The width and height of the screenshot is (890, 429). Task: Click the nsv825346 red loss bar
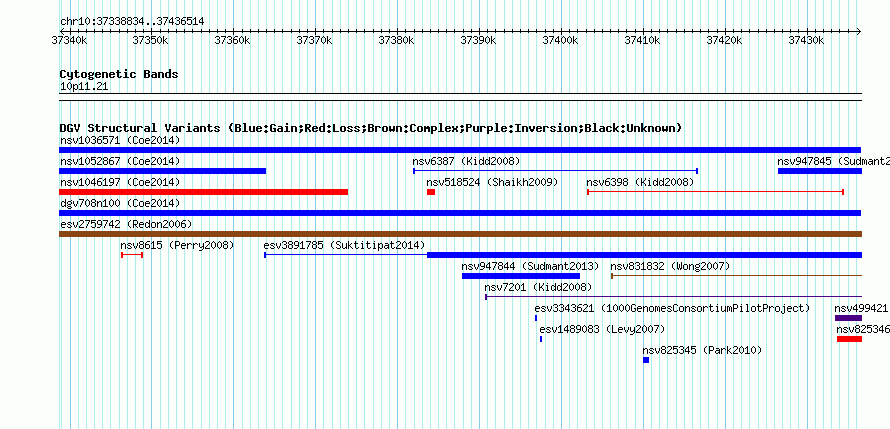coord(849,339)
